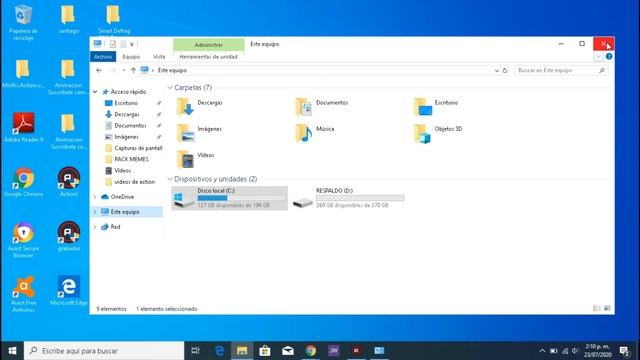Screen dimensions: 640x360
Task: Select videos de action in sidebar
Action: 135,182
